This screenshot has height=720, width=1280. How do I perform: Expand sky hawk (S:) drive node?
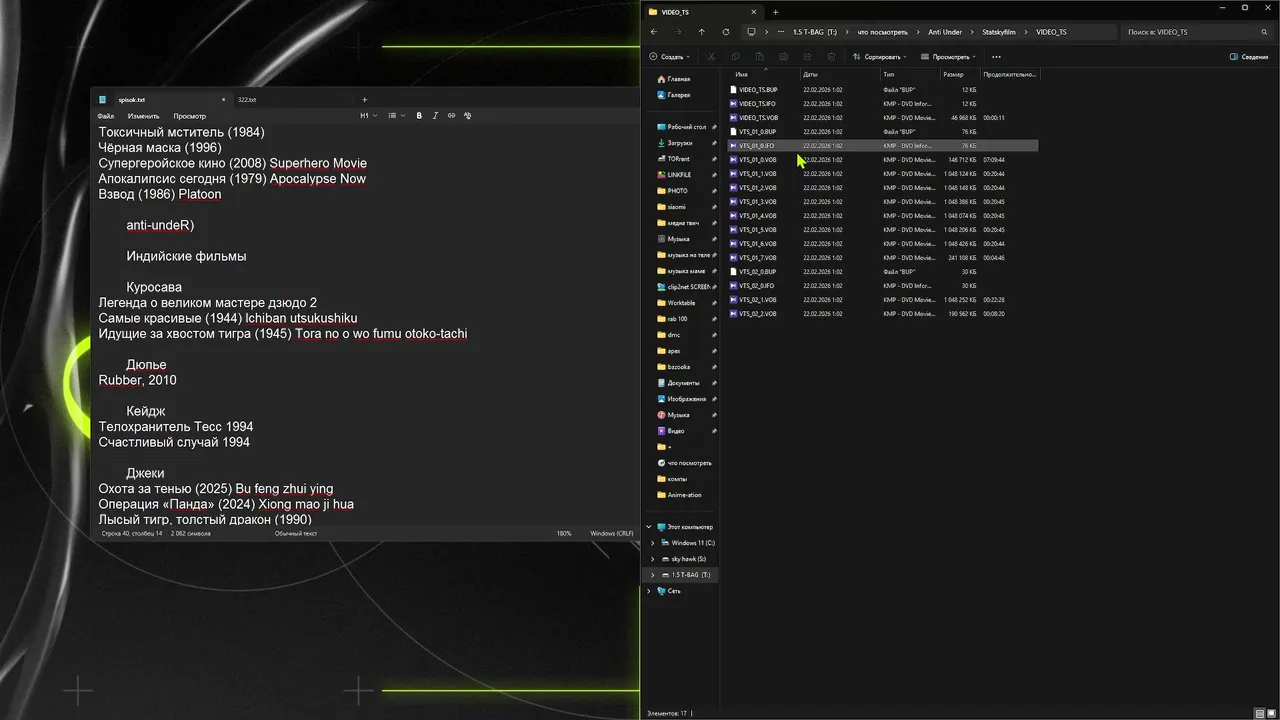pos(653,559)
